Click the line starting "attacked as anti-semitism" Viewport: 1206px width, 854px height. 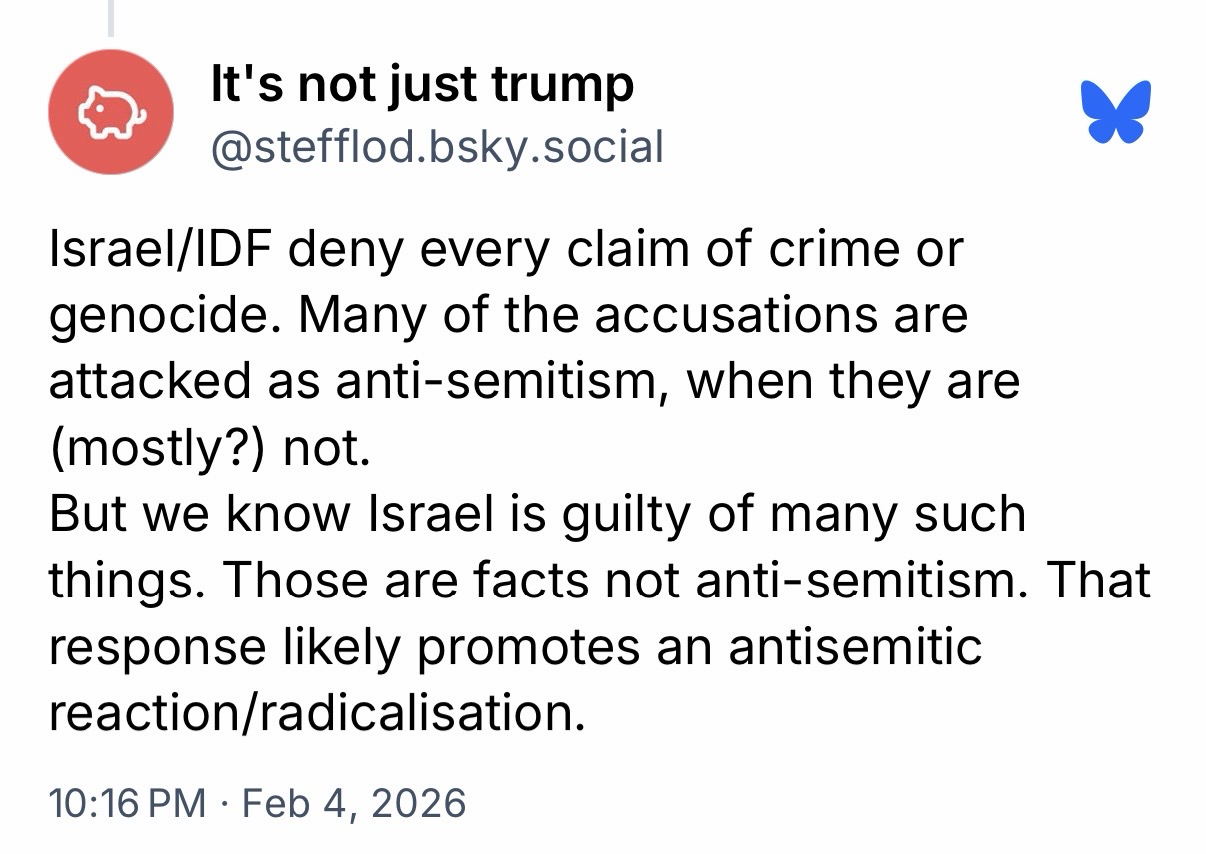tap(533, 381)
